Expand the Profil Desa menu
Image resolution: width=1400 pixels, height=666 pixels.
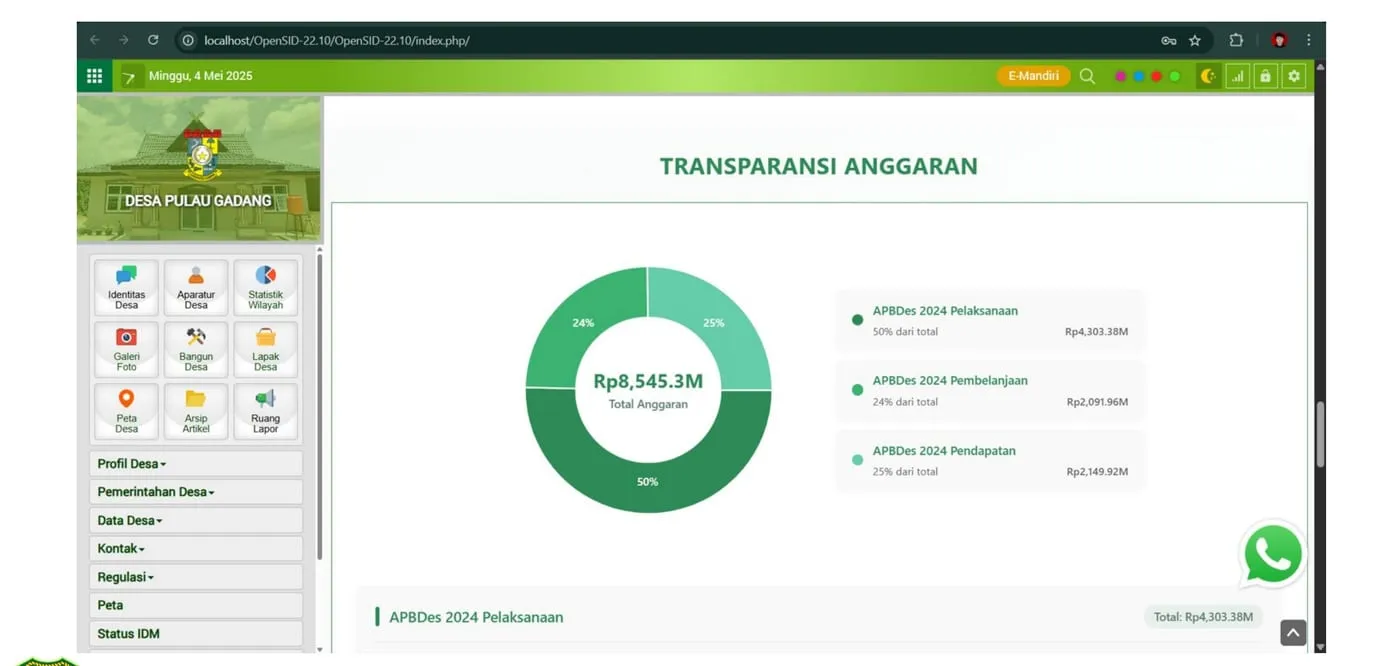[x=196, y=464]
